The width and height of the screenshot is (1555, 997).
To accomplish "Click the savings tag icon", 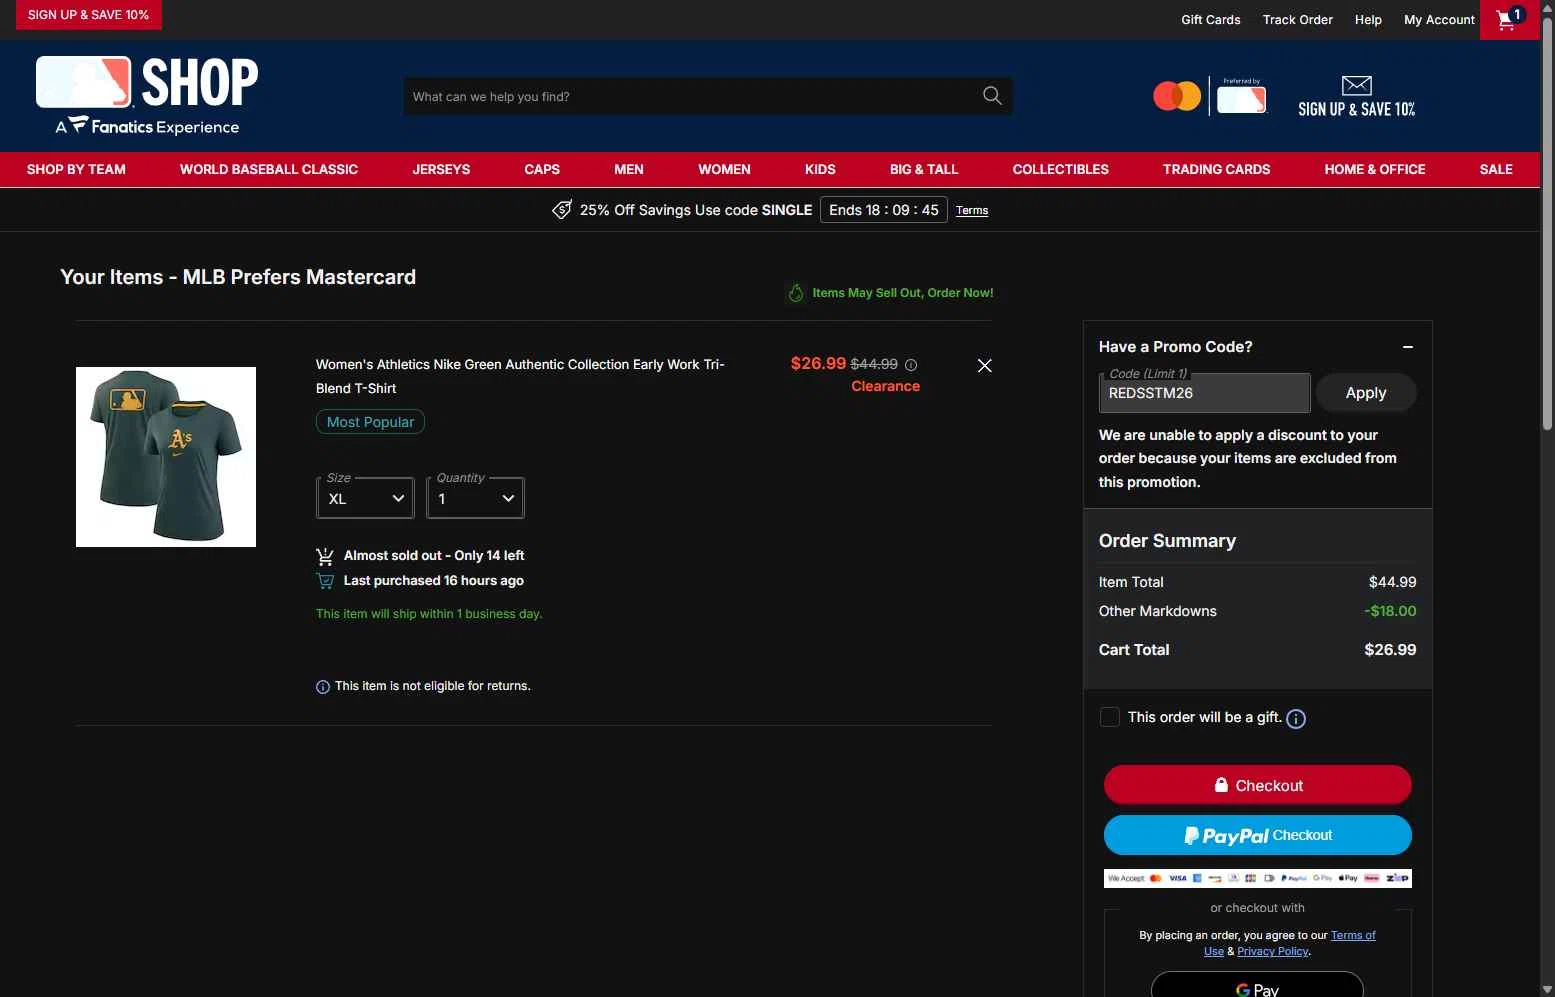I will 562,210.
